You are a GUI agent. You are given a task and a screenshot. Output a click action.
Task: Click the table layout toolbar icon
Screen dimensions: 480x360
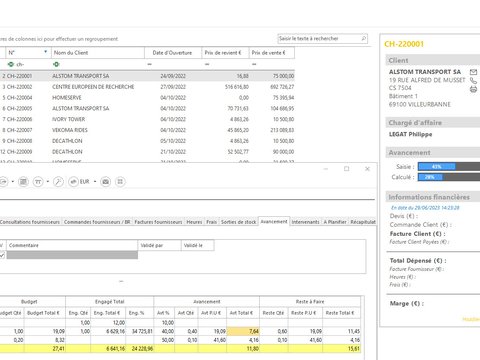click(x=23, y=182)
